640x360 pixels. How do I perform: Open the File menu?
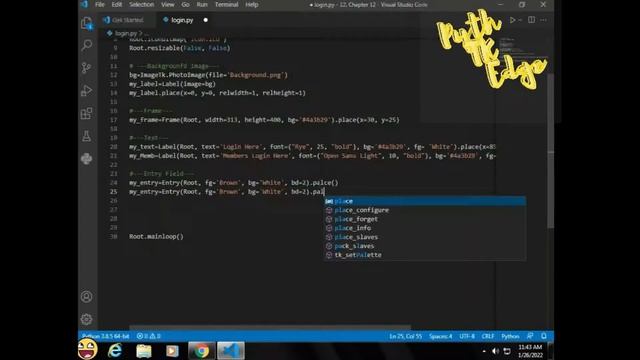tap(100, 4)
